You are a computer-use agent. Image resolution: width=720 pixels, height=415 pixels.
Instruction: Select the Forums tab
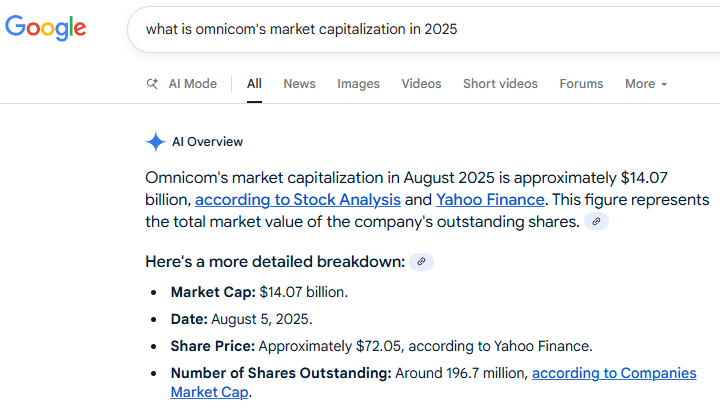pyautogui.click(x=581, y=84)
